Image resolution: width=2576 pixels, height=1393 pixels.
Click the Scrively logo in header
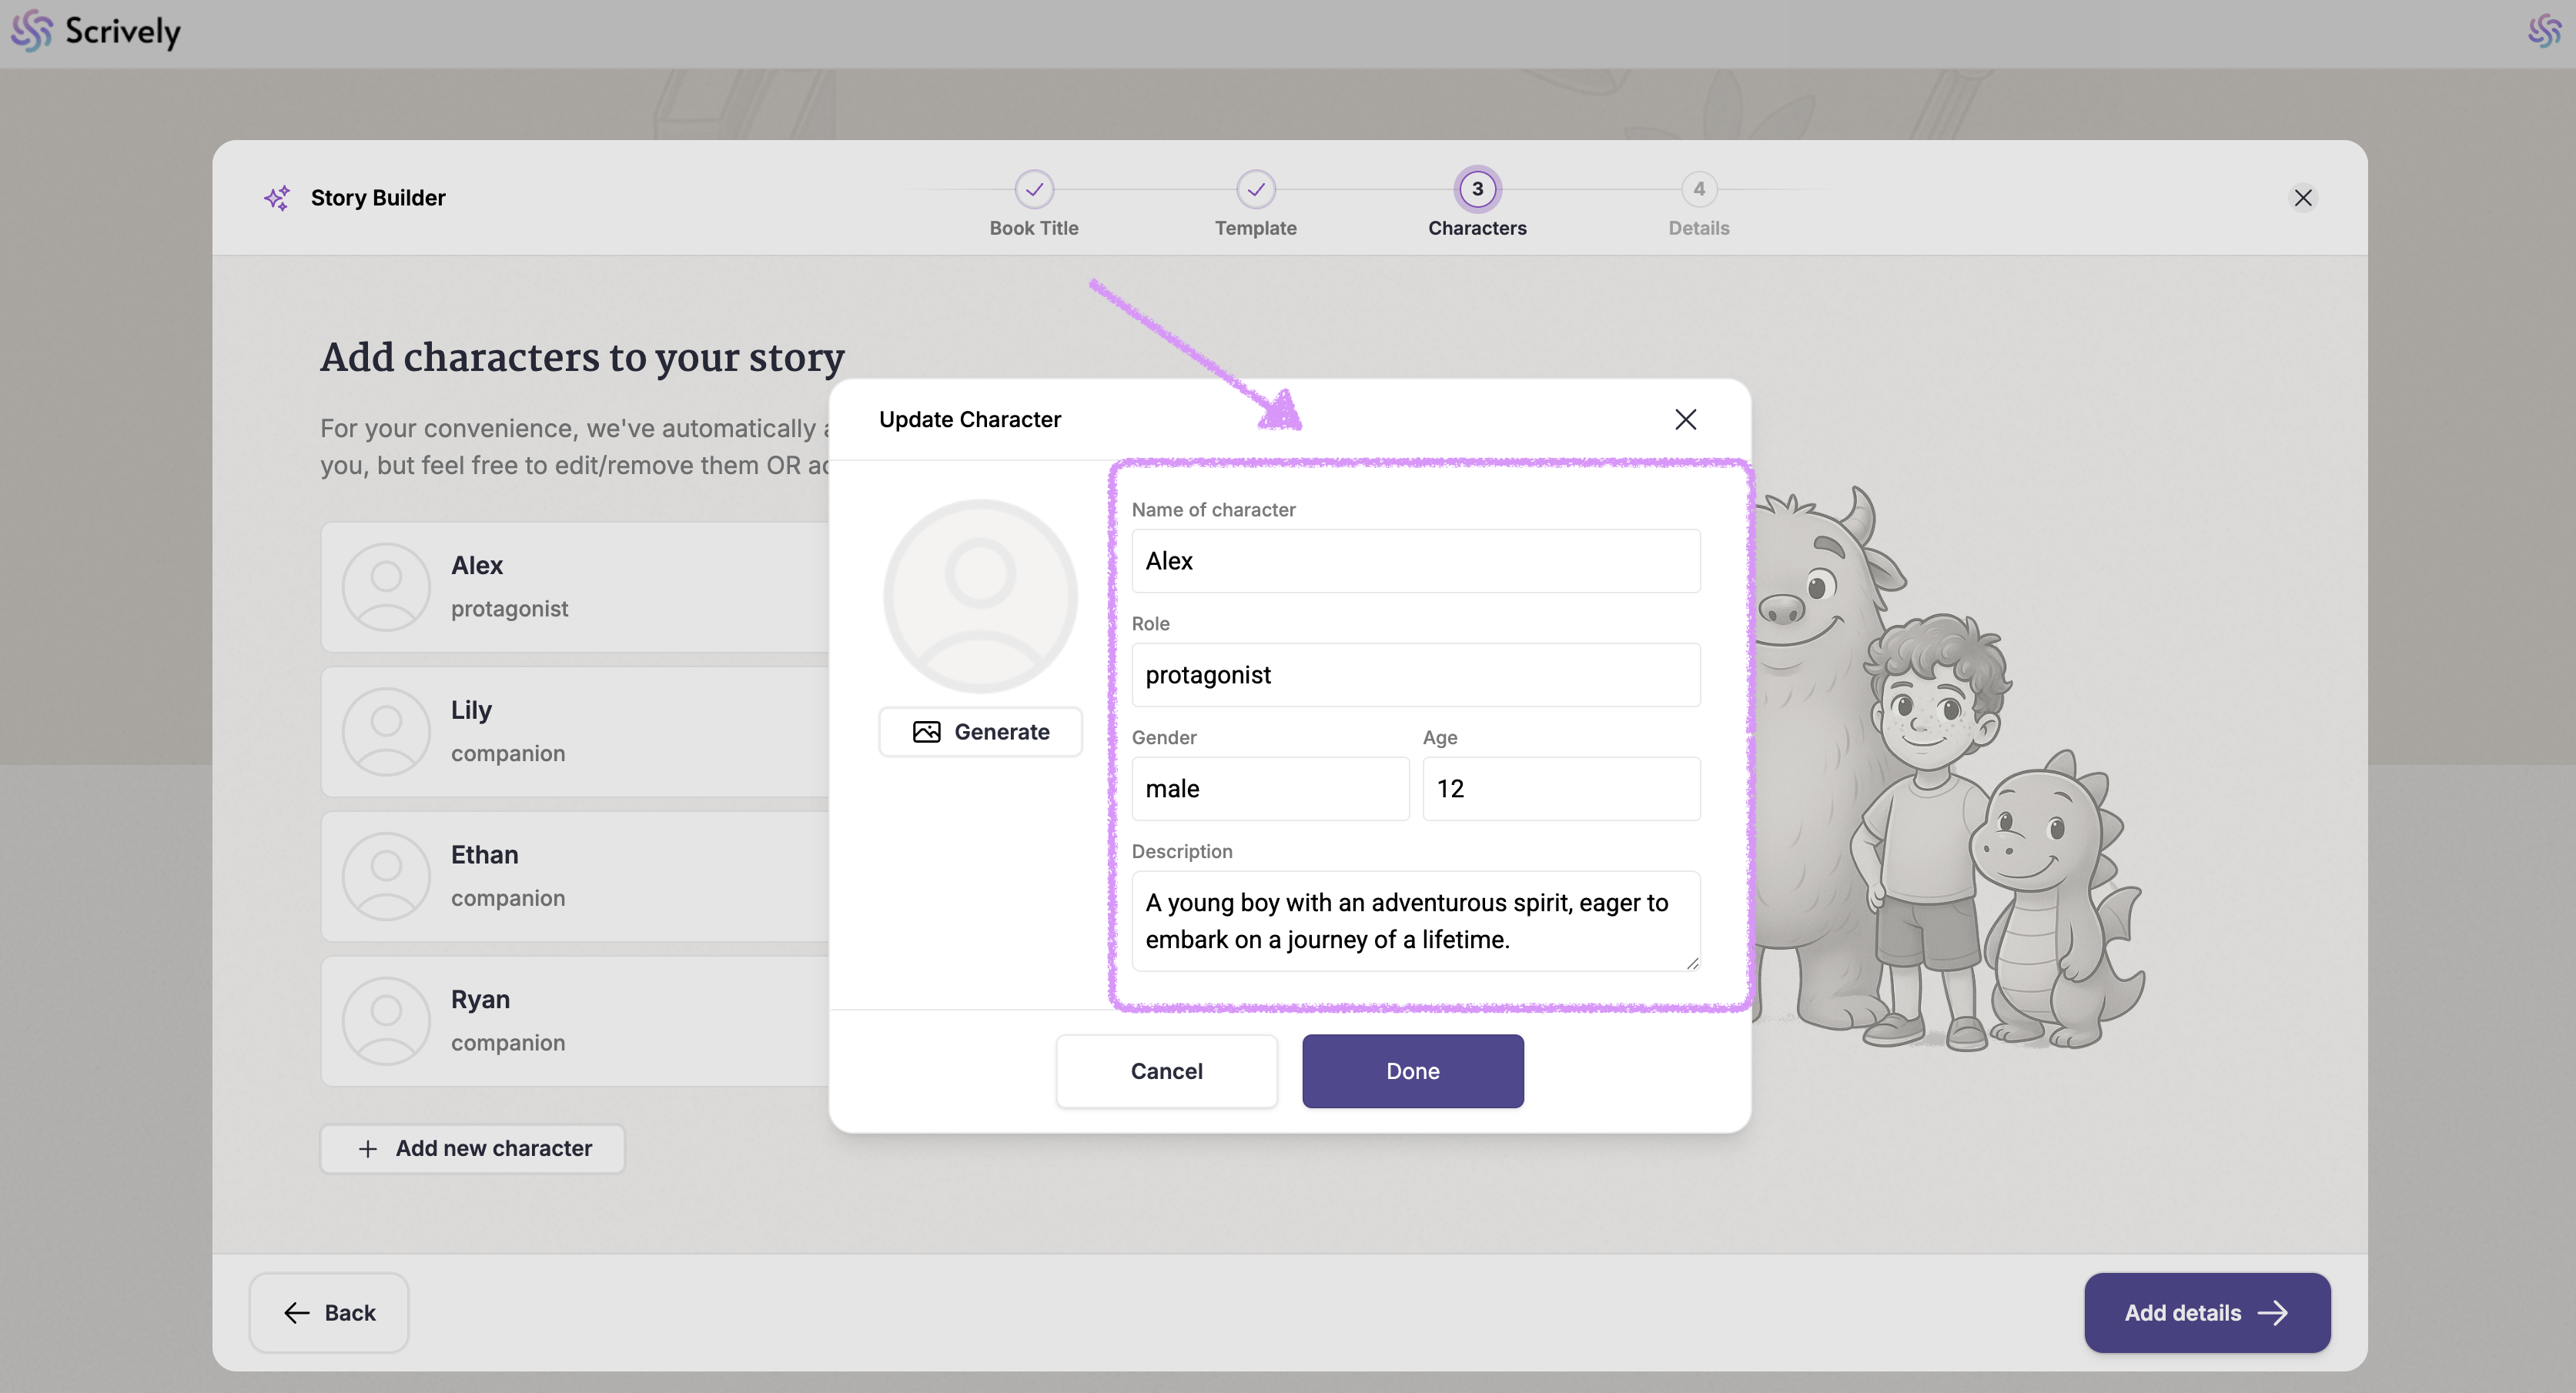click(x=96, y=32)
